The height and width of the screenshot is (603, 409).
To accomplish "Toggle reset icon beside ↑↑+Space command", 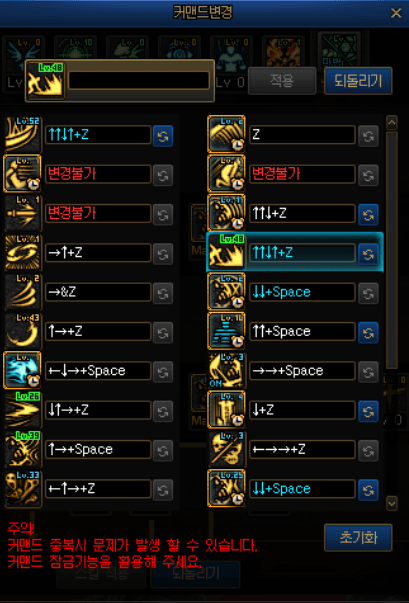I will 368,332.
